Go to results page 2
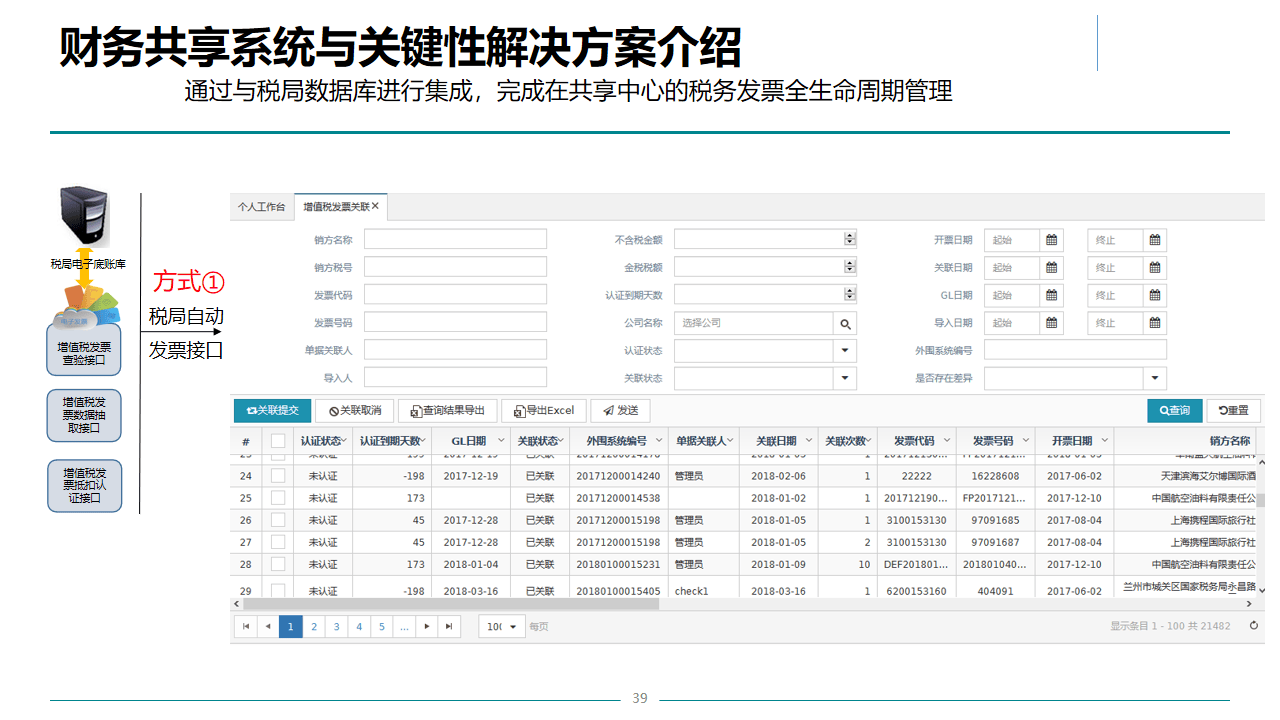This screenshot has height=720, width=1280. pos(313,626)
